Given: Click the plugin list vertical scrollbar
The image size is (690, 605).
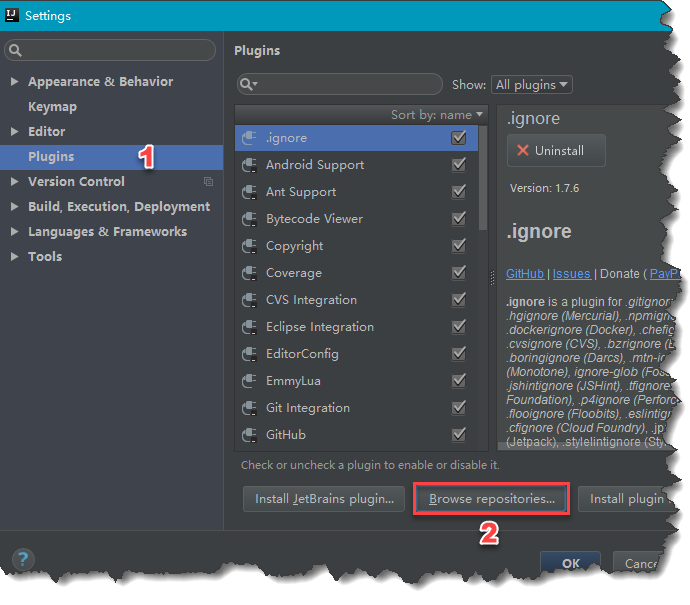Looking at the screenshot, I should click(483, 178).
